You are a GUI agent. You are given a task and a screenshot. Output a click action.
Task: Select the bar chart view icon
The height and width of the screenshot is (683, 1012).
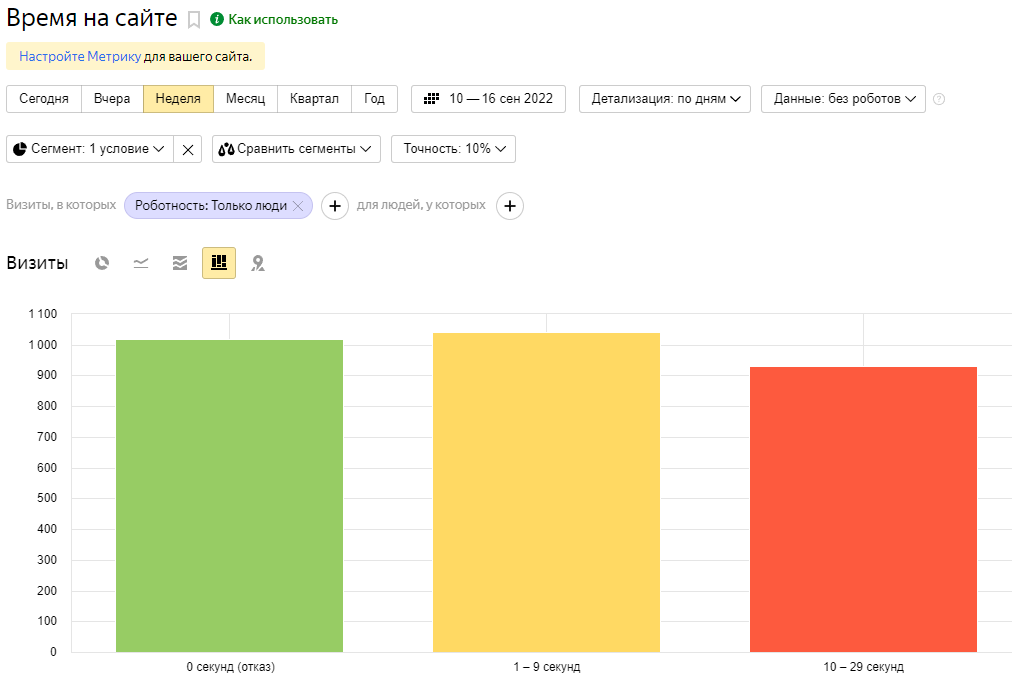pyautogui.click(x=219, y=263)
